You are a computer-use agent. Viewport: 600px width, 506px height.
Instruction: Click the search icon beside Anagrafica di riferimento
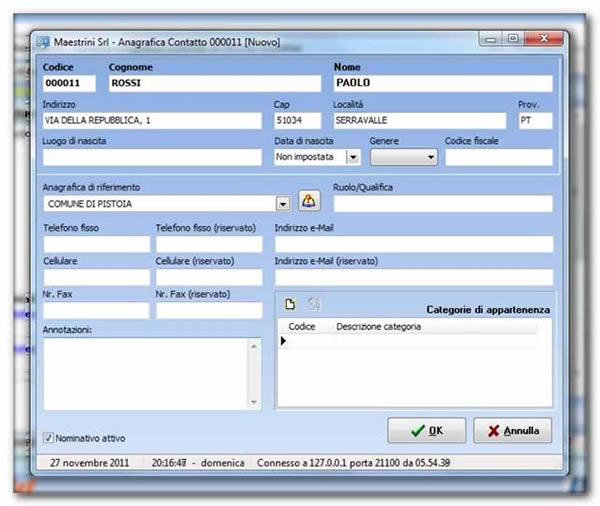tap(309, 203)
